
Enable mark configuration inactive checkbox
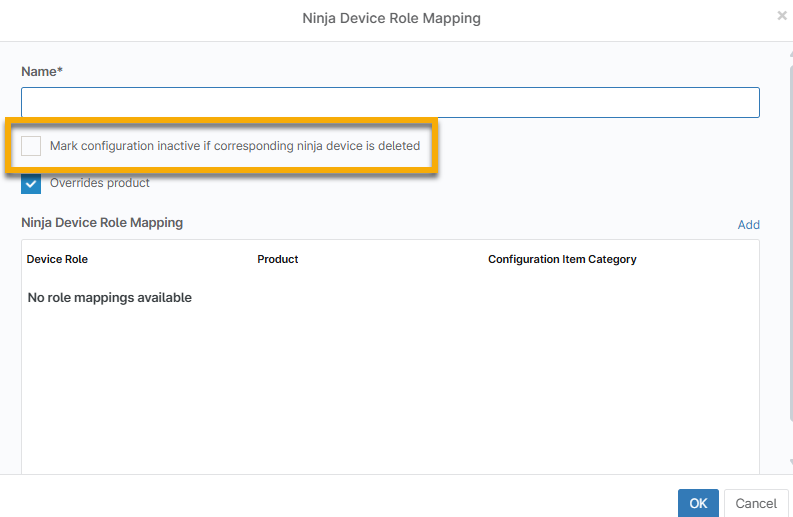coord(31,146)
